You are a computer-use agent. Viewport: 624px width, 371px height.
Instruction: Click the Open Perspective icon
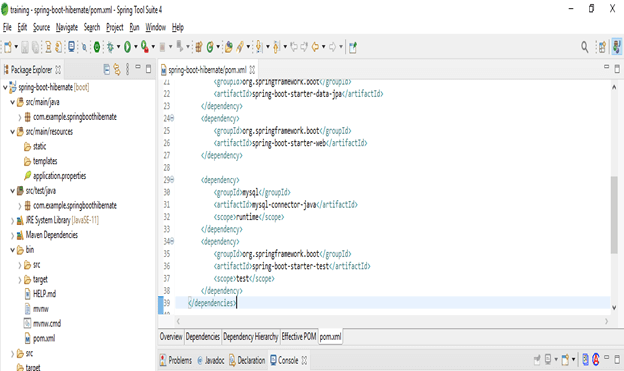[x=602, y=47]
